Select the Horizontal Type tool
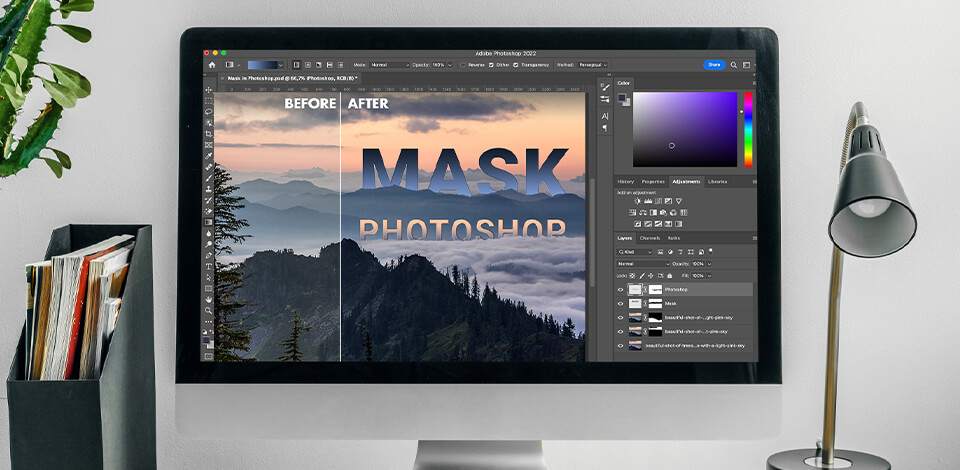 tap(209, 266)
